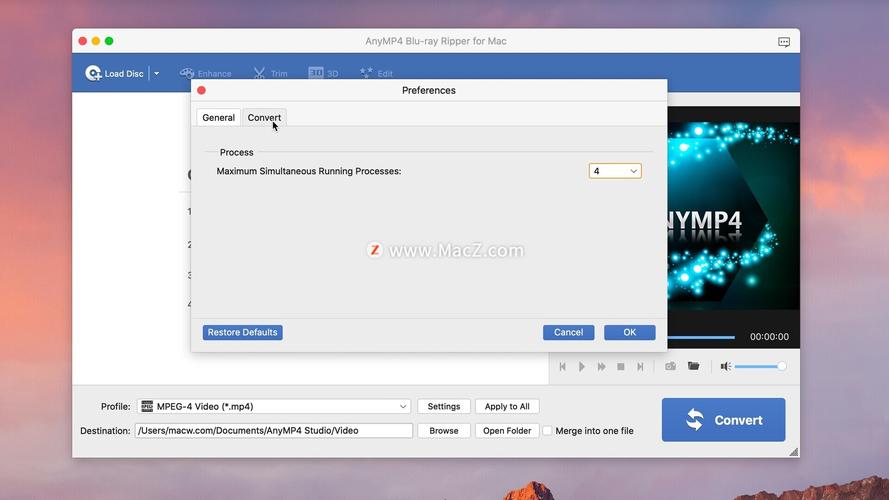Skip to previous clip in player

pos(562,367)
